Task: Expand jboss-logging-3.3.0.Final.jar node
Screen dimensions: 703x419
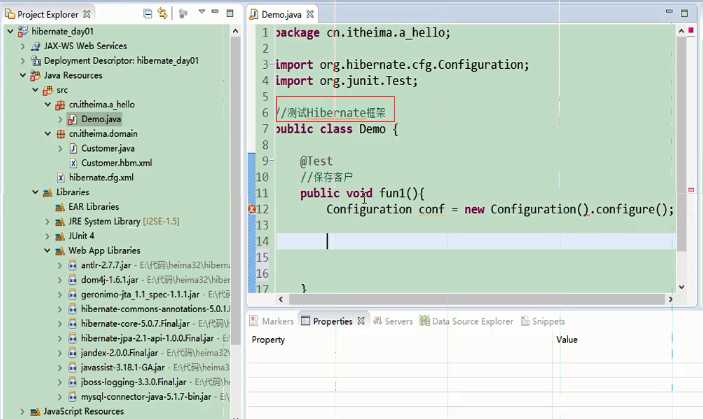Action: click(x=60, y=382)
